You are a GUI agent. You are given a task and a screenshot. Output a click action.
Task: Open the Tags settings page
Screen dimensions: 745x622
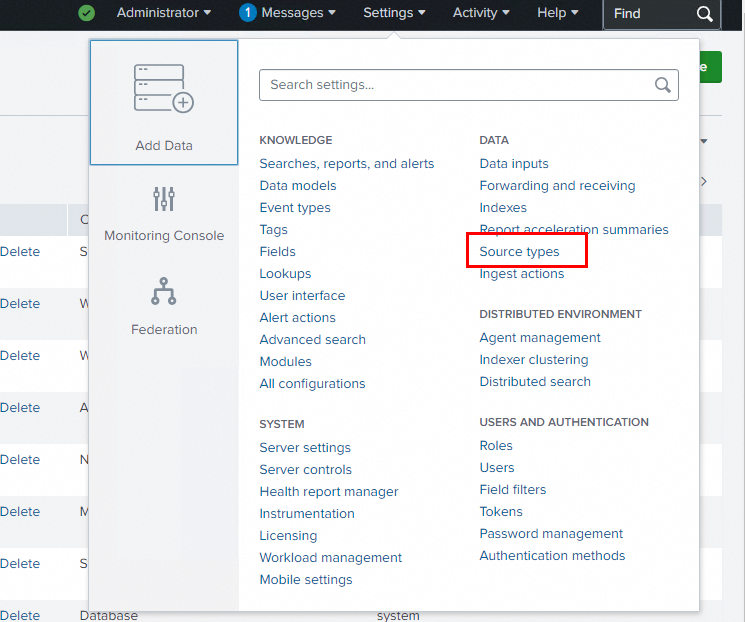[274, 230]
